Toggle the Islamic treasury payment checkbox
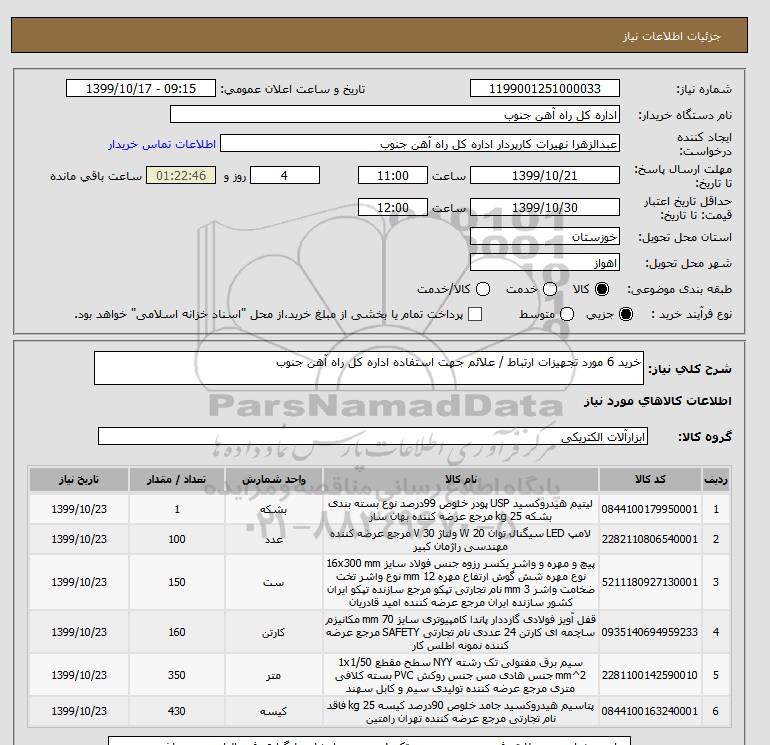The height and width of the screenshot is (745, 770). (x=475, y=314)
